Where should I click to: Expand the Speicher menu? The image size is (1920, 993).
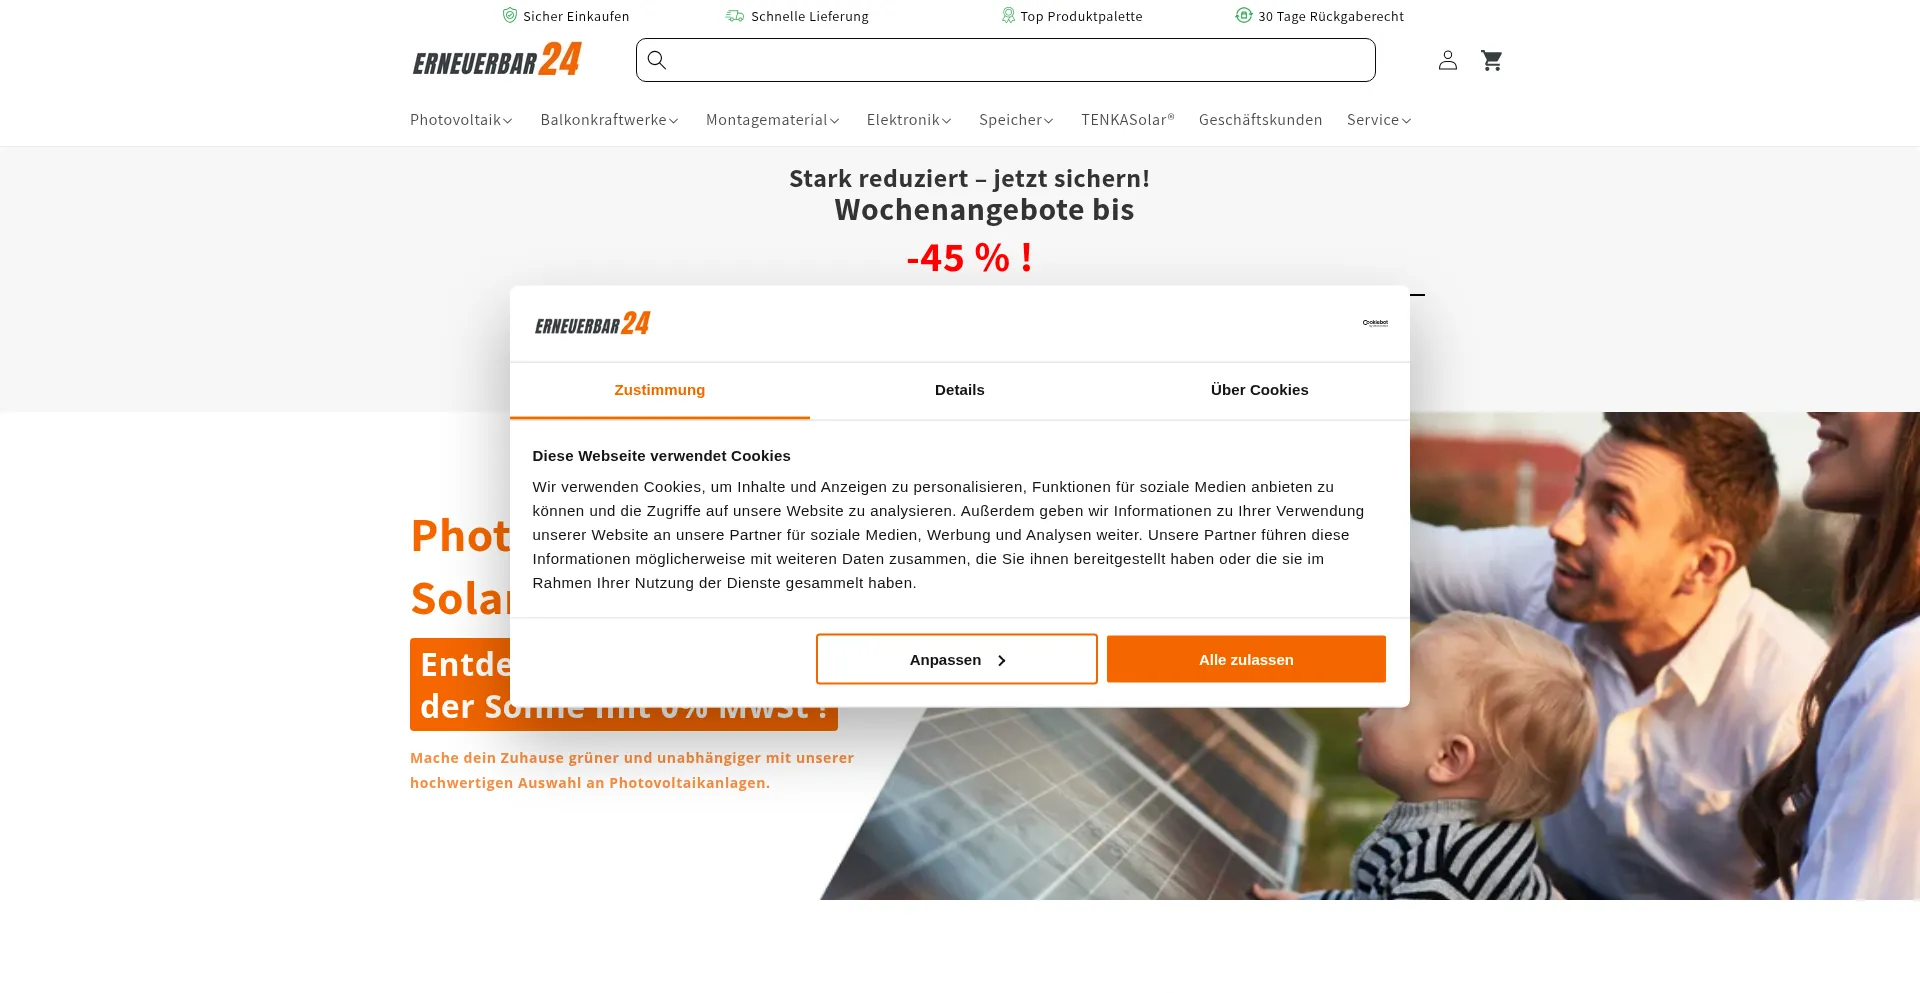click(x=1016, y=120)
